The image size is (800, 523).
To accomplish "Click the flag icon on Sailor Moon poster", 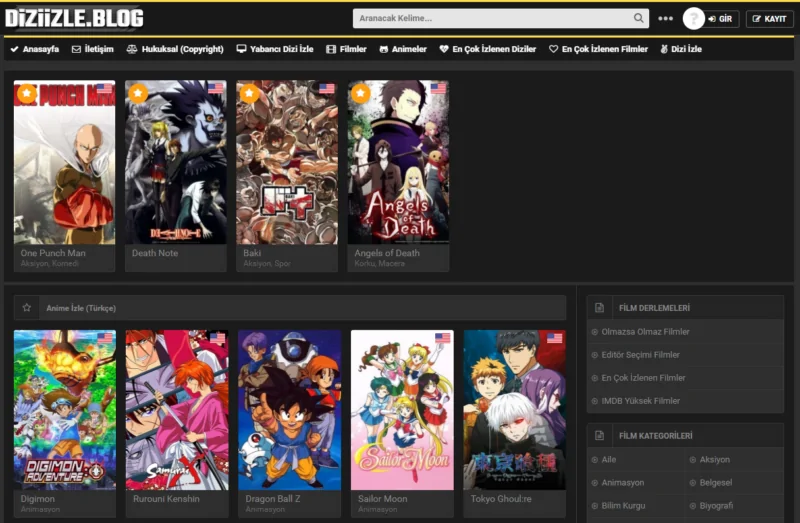I will point(443,338).
